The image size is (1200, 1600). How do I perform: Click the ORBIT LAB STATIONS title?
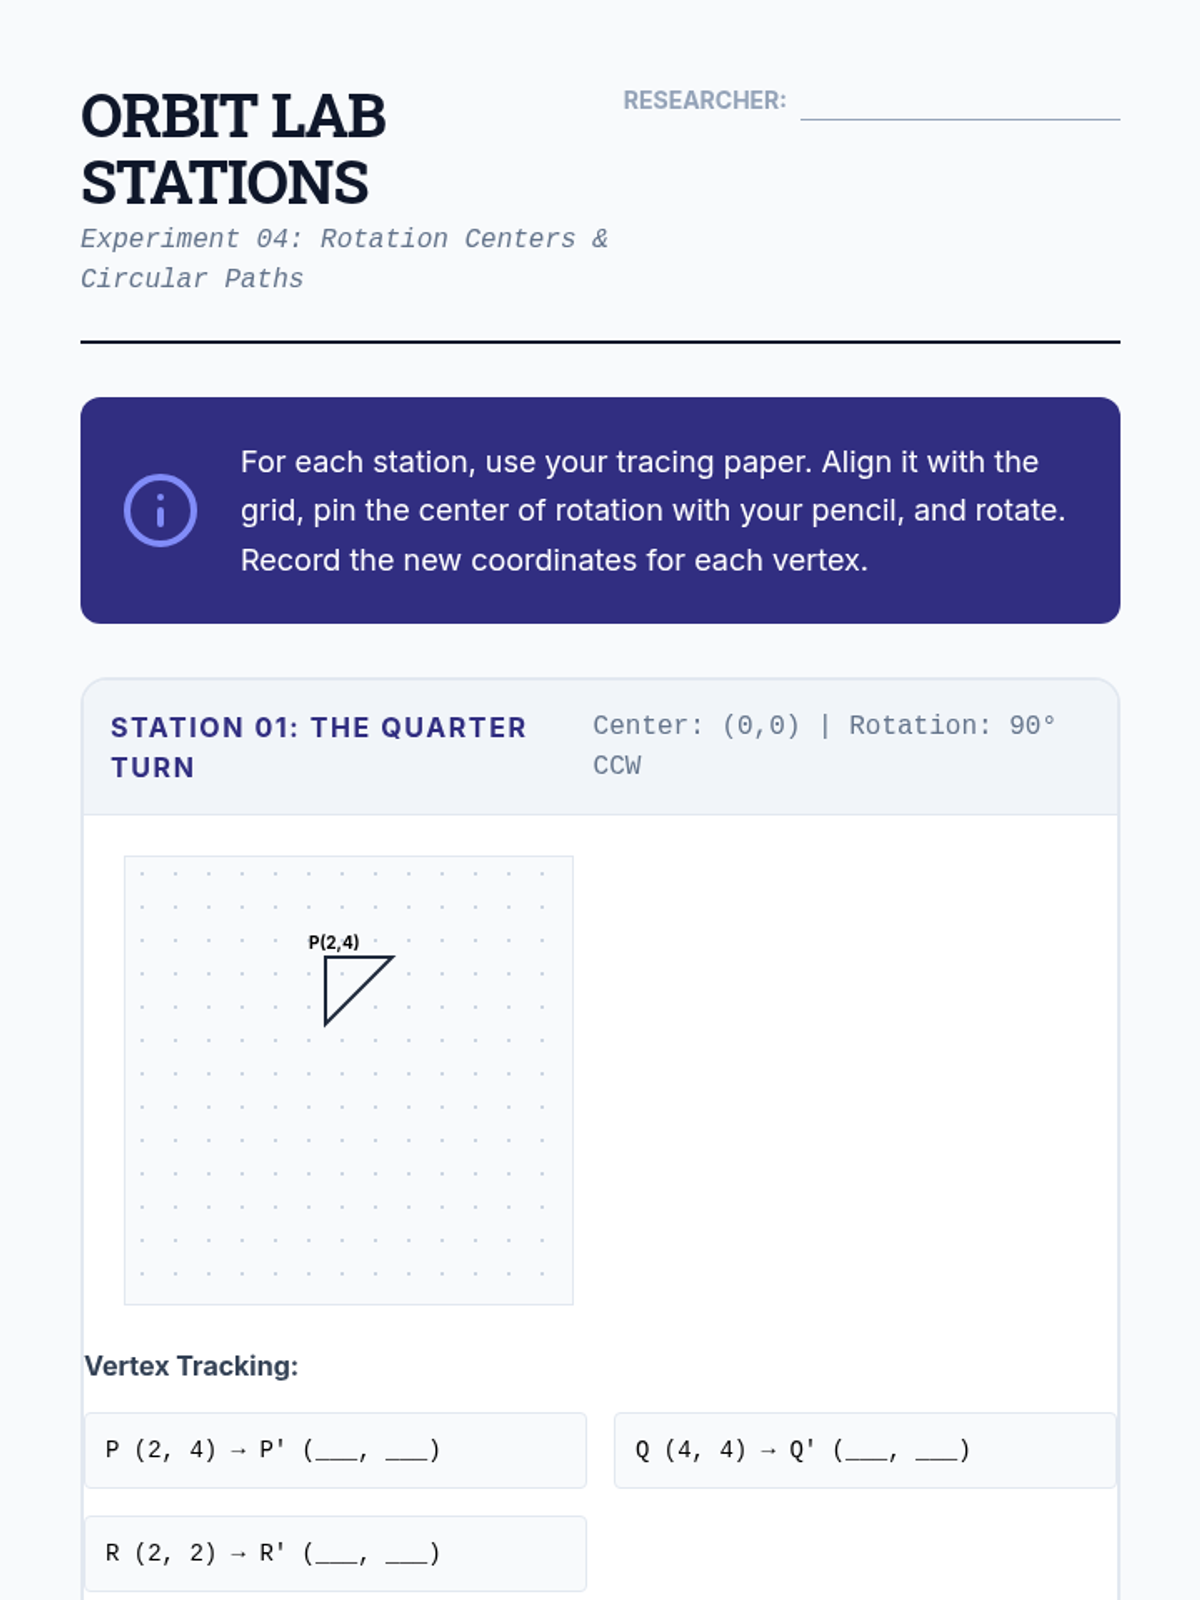[x=233, y=149]
